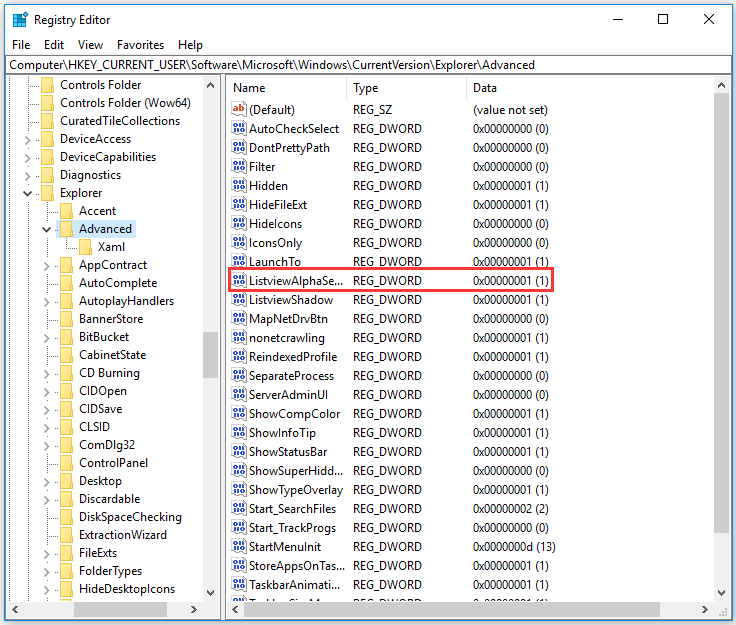Select the ShowTypeOverlay value name
The height and width of the screenshot is (625, 736).
[x=296, y=489]
